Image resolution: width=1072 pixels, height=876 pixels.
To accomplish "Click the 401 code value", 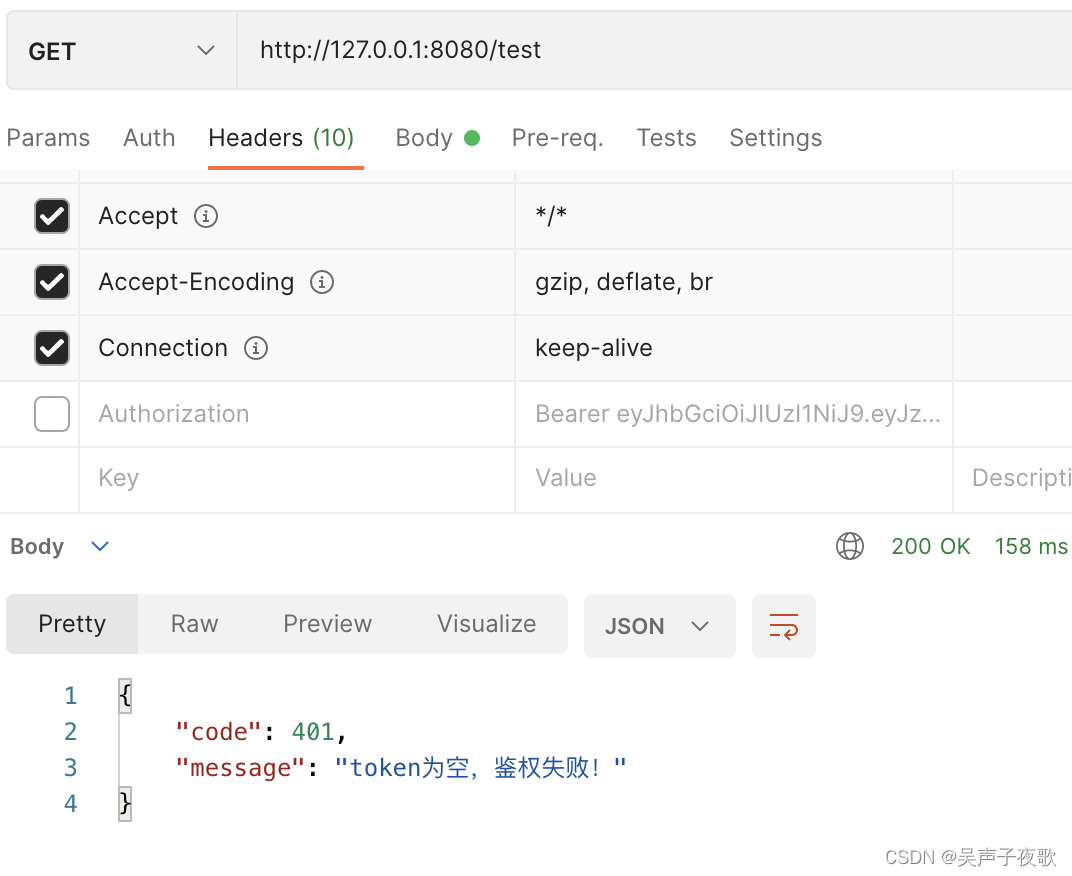I will [x=312, y=732].
